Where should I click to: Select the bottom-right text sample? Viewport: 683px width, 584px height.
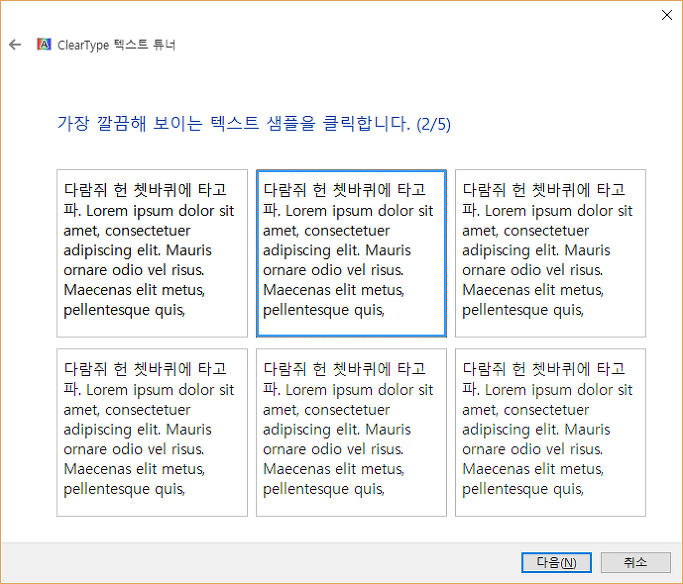click(x=551, y=432)
